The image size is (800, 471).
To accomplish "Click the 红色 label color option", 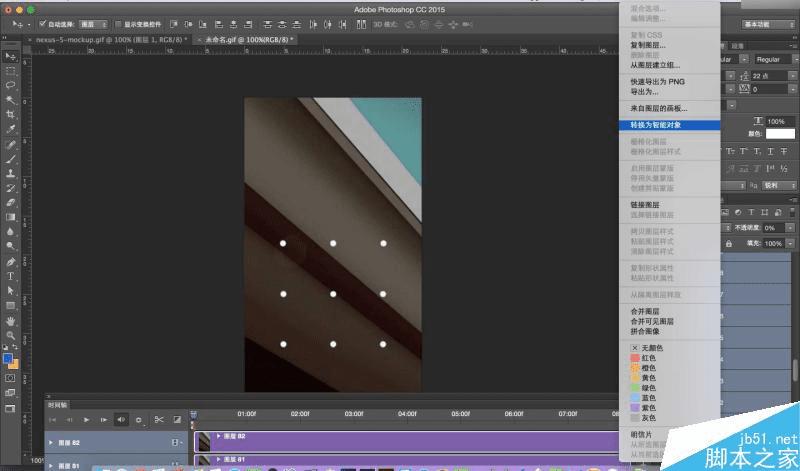I will (649, 357).
